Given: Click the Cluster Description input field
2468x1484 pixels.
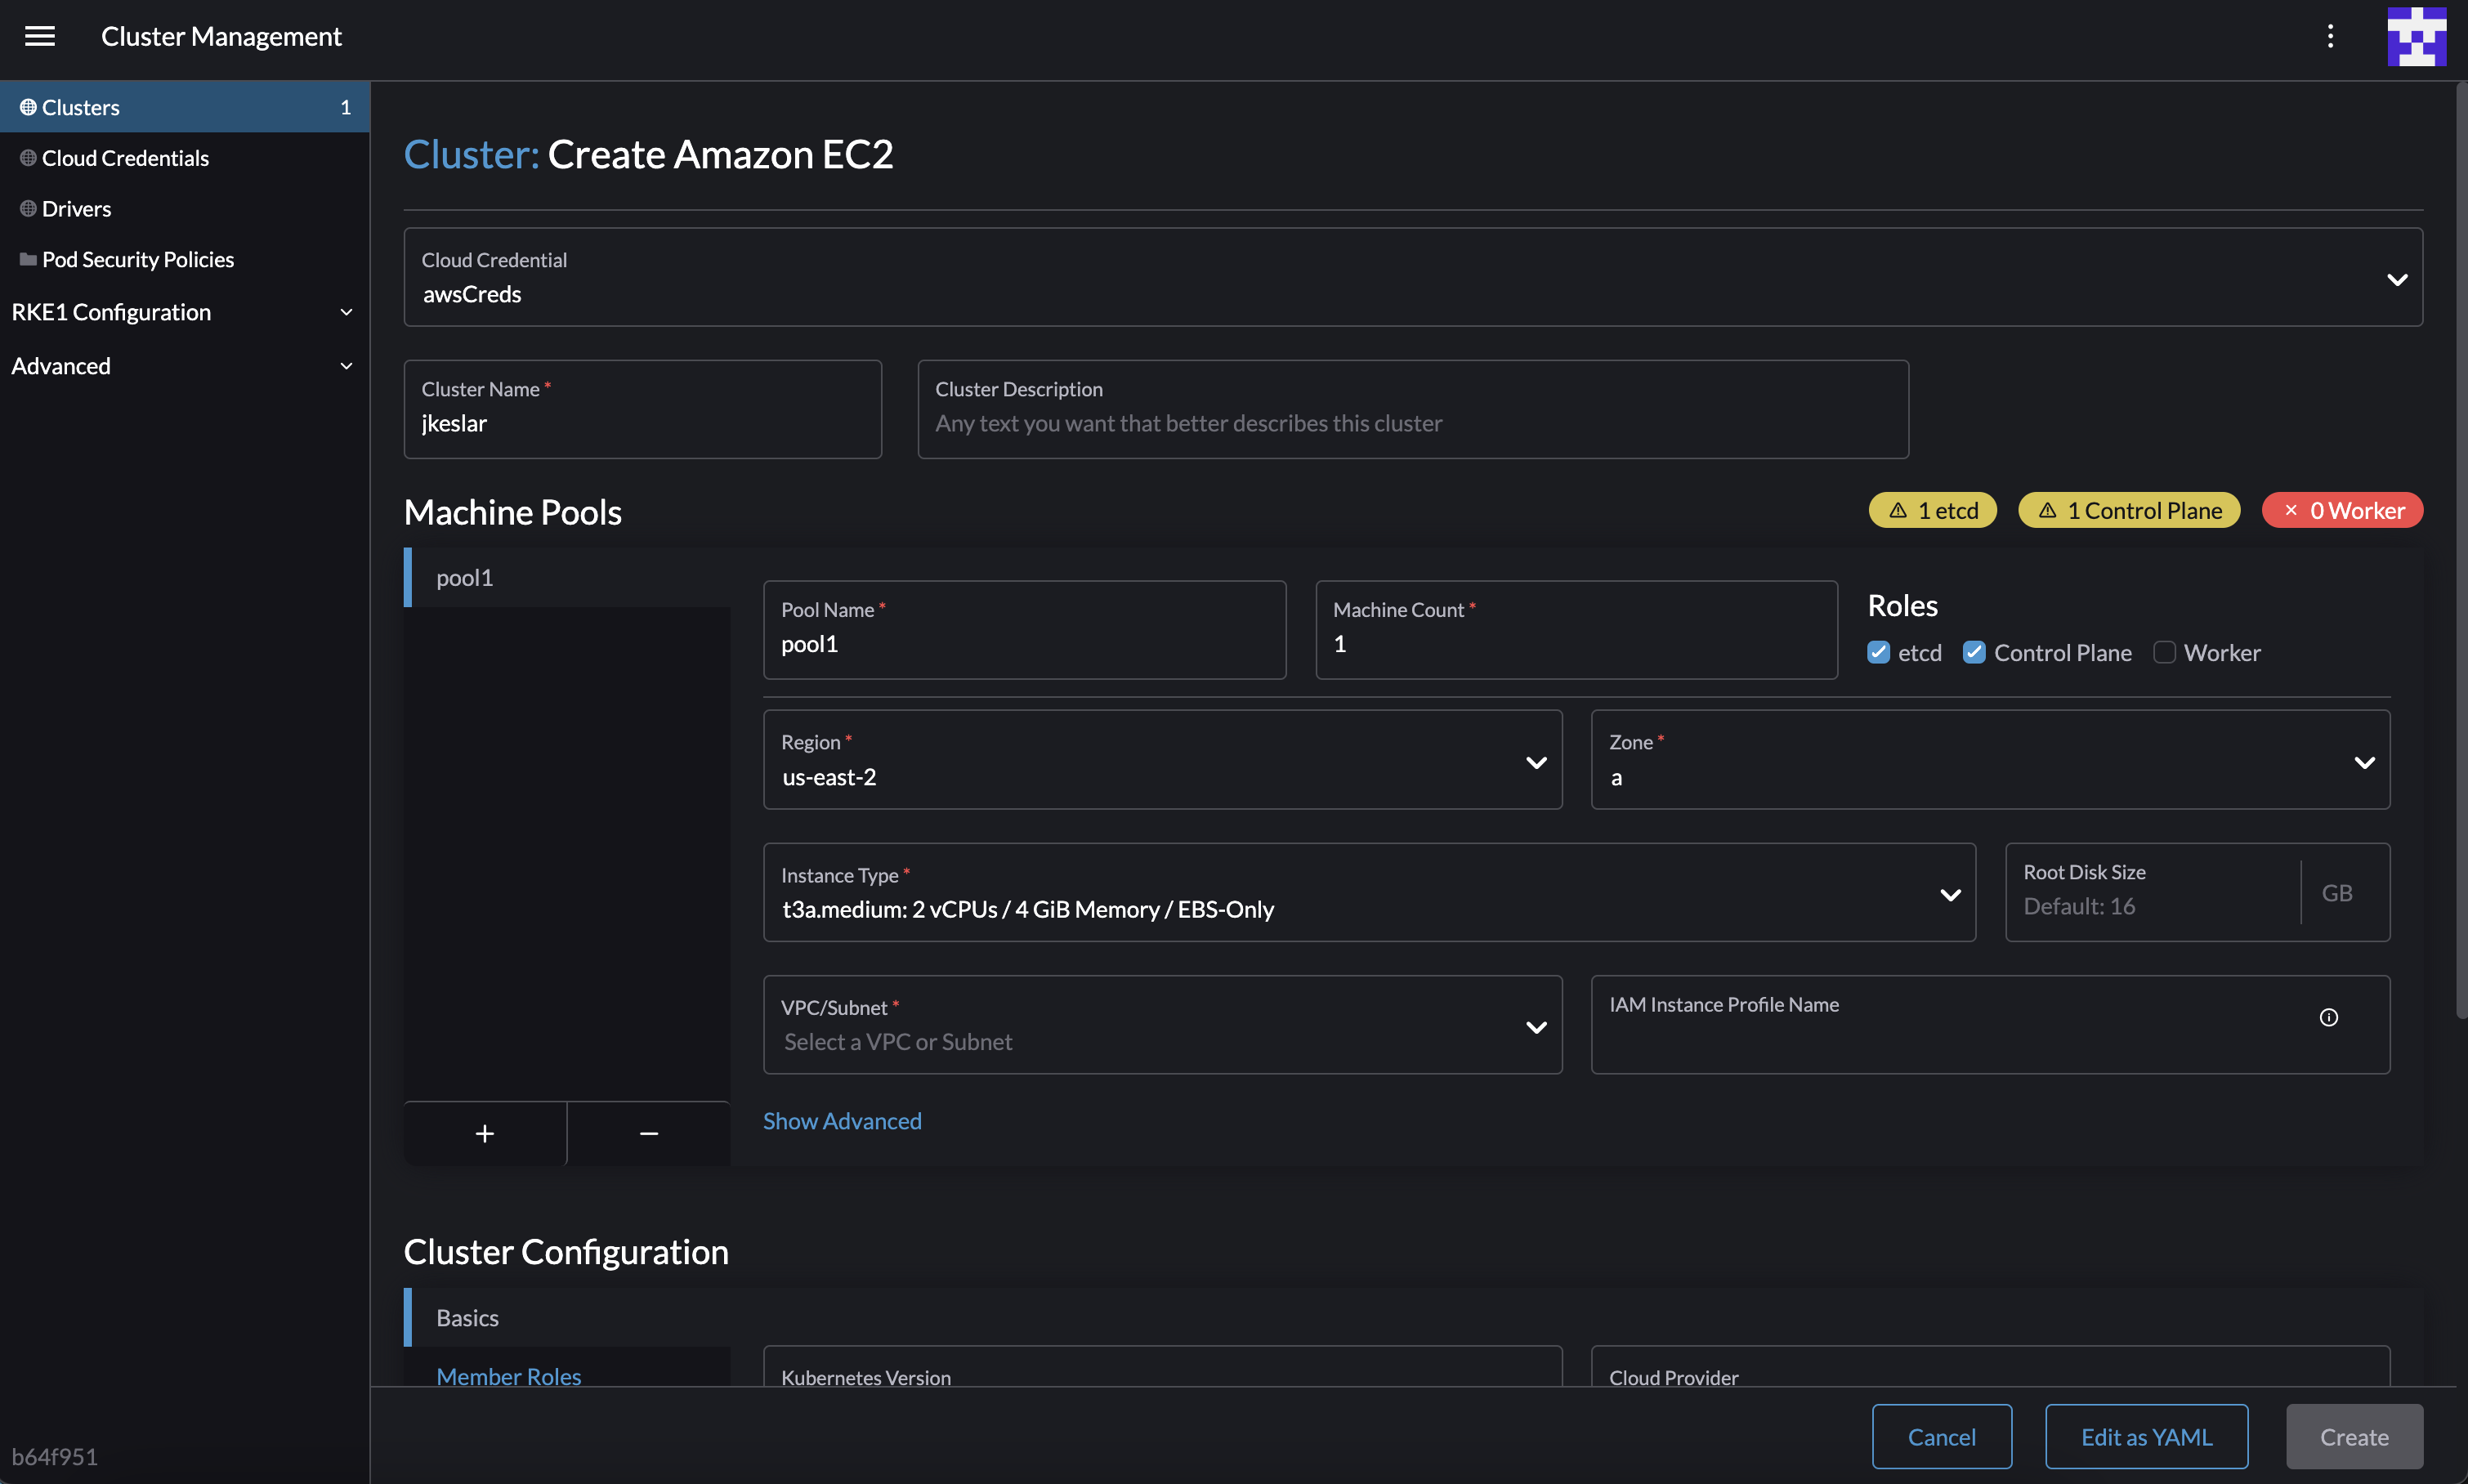Looking at the screenshot, I should coord(1412,422).
